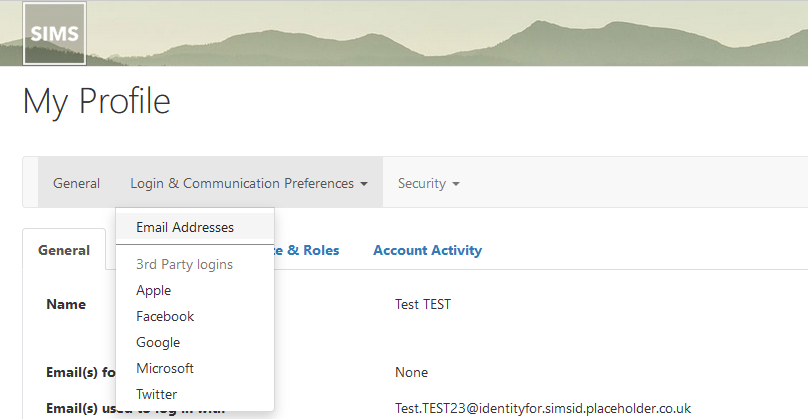Select Twitter from the dropdown list
808x419 pixels.
click(156, 394)
